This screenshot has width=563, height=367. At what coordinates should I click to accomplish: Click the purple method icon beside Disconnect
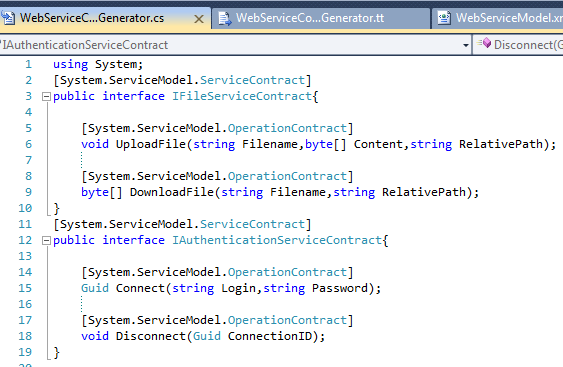484,44
